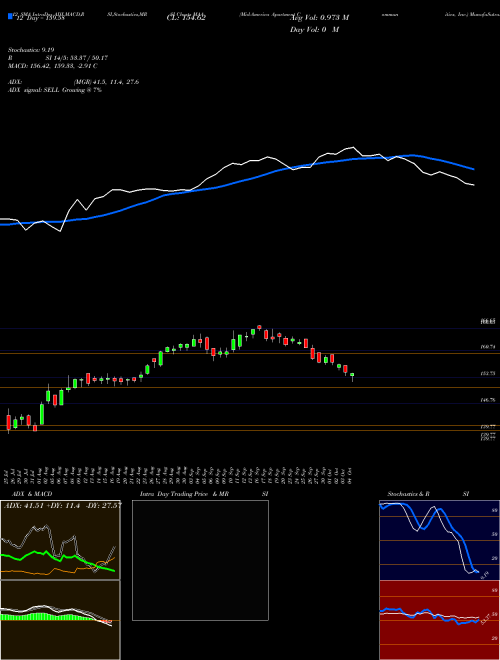Click the 146.76 price axis label
Screen dimensions: 500x660
click(487, 400)
